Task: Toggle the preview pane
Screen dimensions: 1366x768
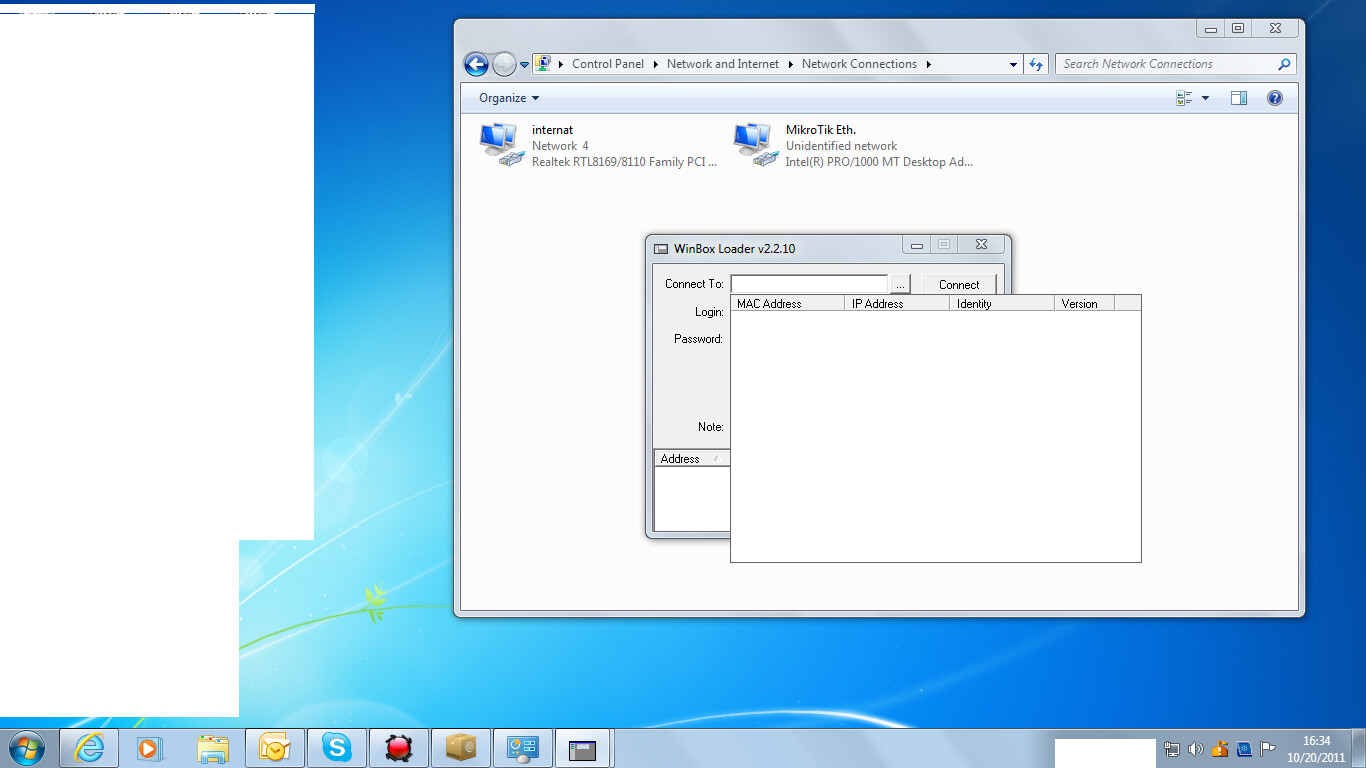Action: tap(1239, 98)
